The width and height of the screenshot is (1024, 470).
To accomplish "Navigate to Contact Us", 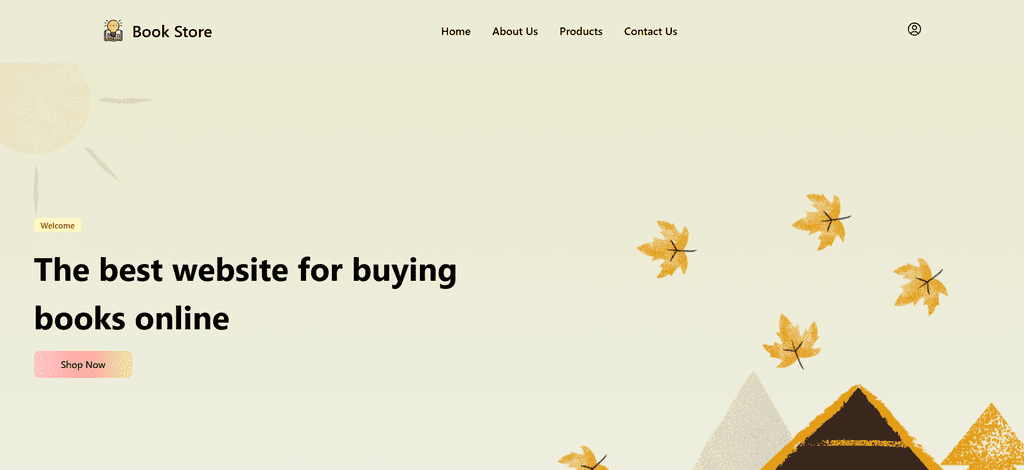I will pyautogui.click(x=650, y=31).
